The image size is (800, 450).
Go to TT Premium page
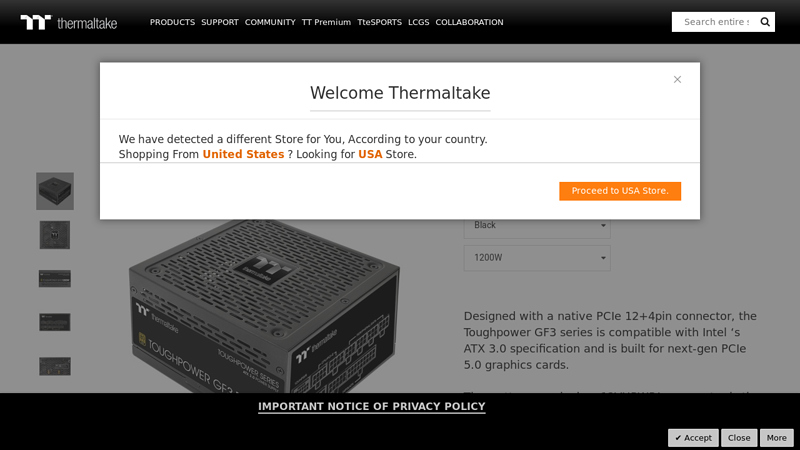pos(326,22)
